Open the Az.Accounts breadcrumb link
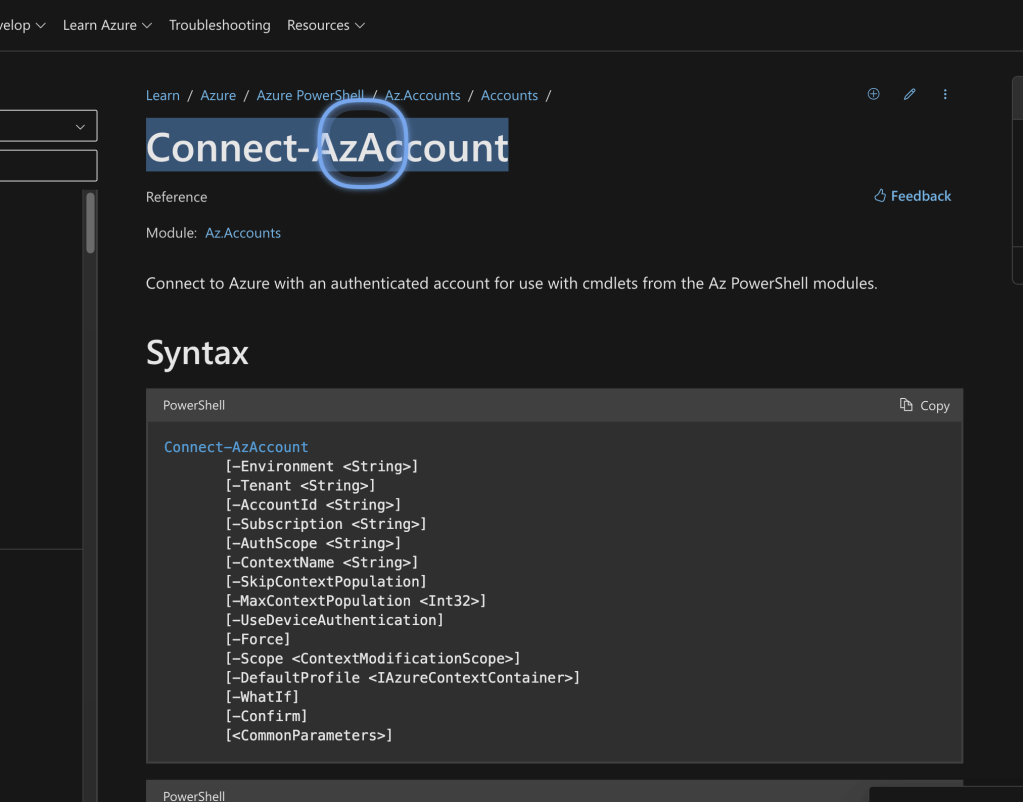 tap(422, 95)
